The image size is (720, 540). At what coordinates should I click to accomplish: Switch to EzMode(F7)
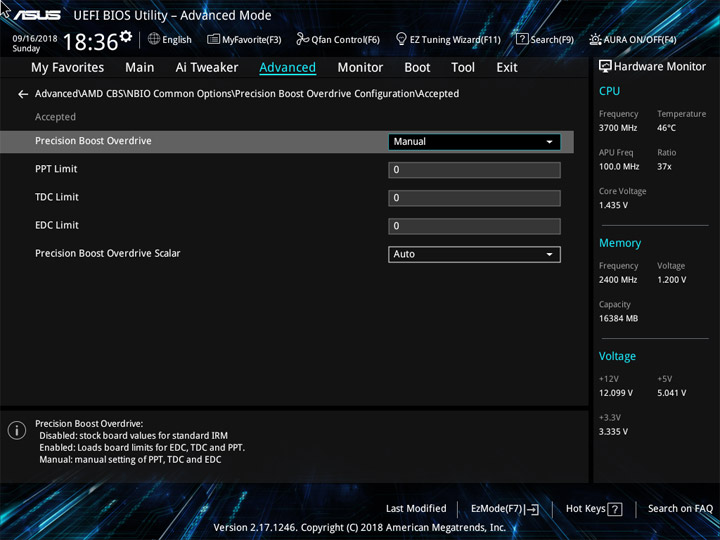(x=505, y=509)
